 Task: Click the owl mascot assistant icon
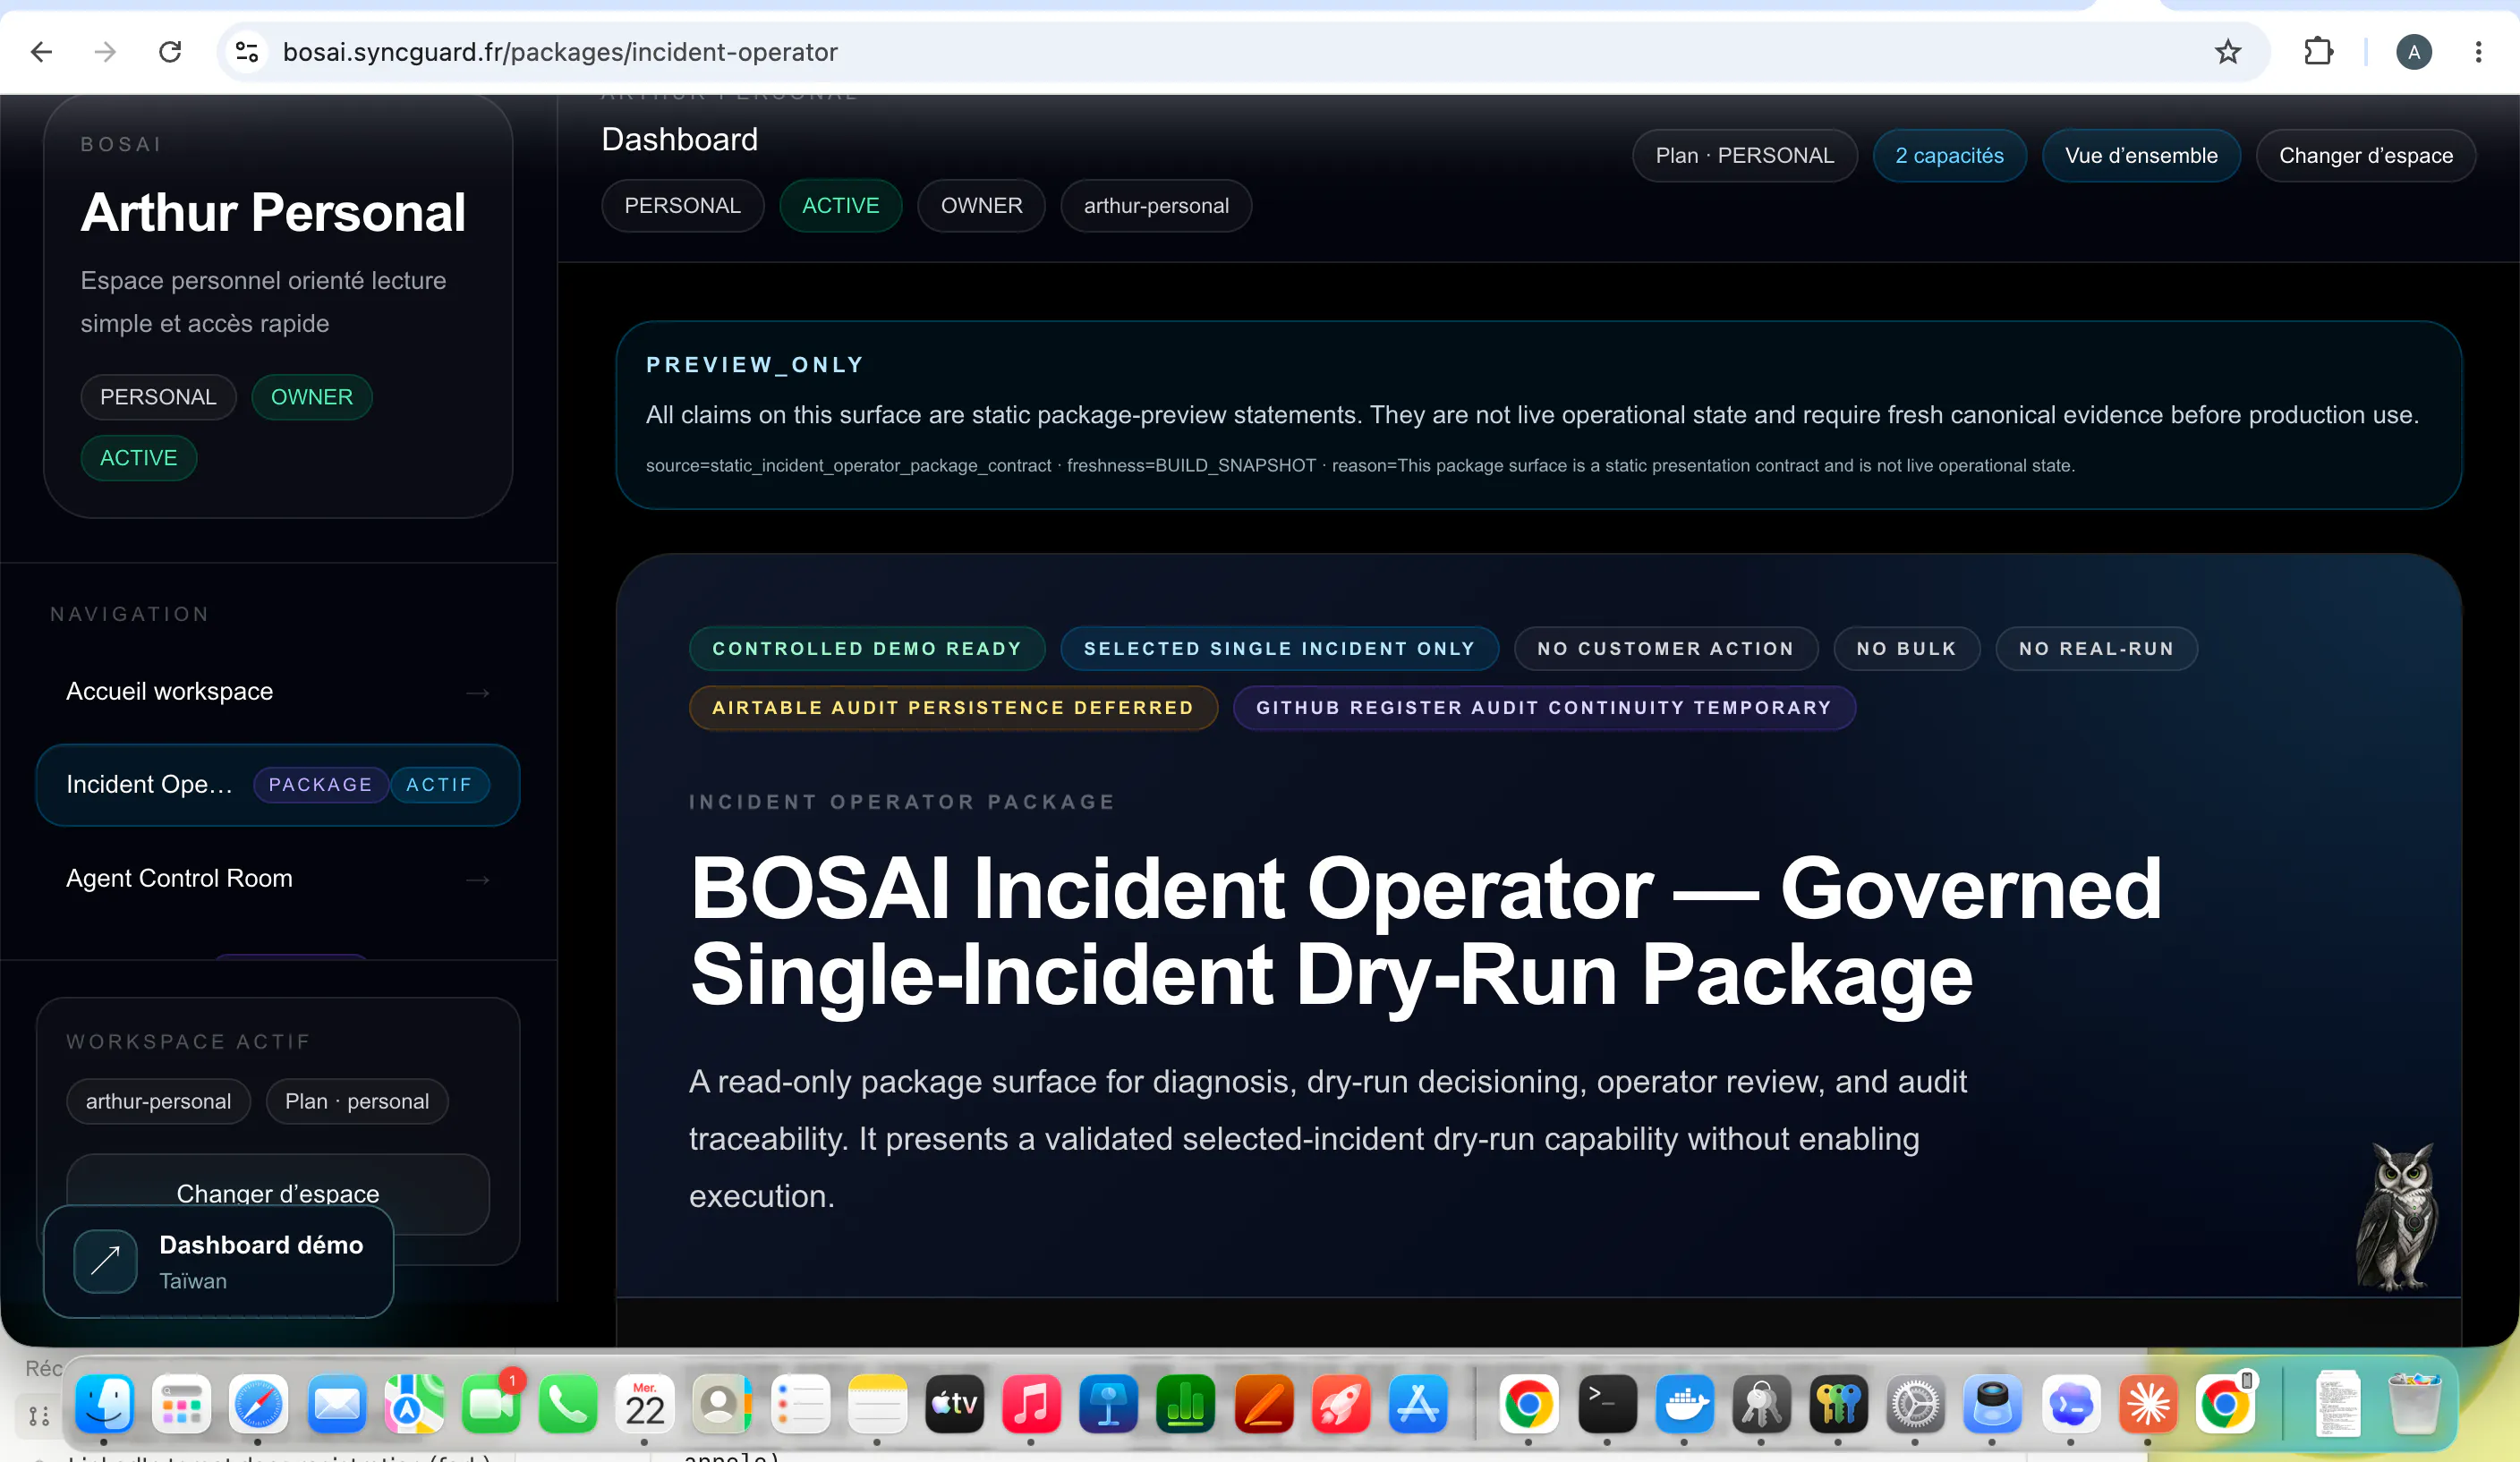[2397, 1216]
